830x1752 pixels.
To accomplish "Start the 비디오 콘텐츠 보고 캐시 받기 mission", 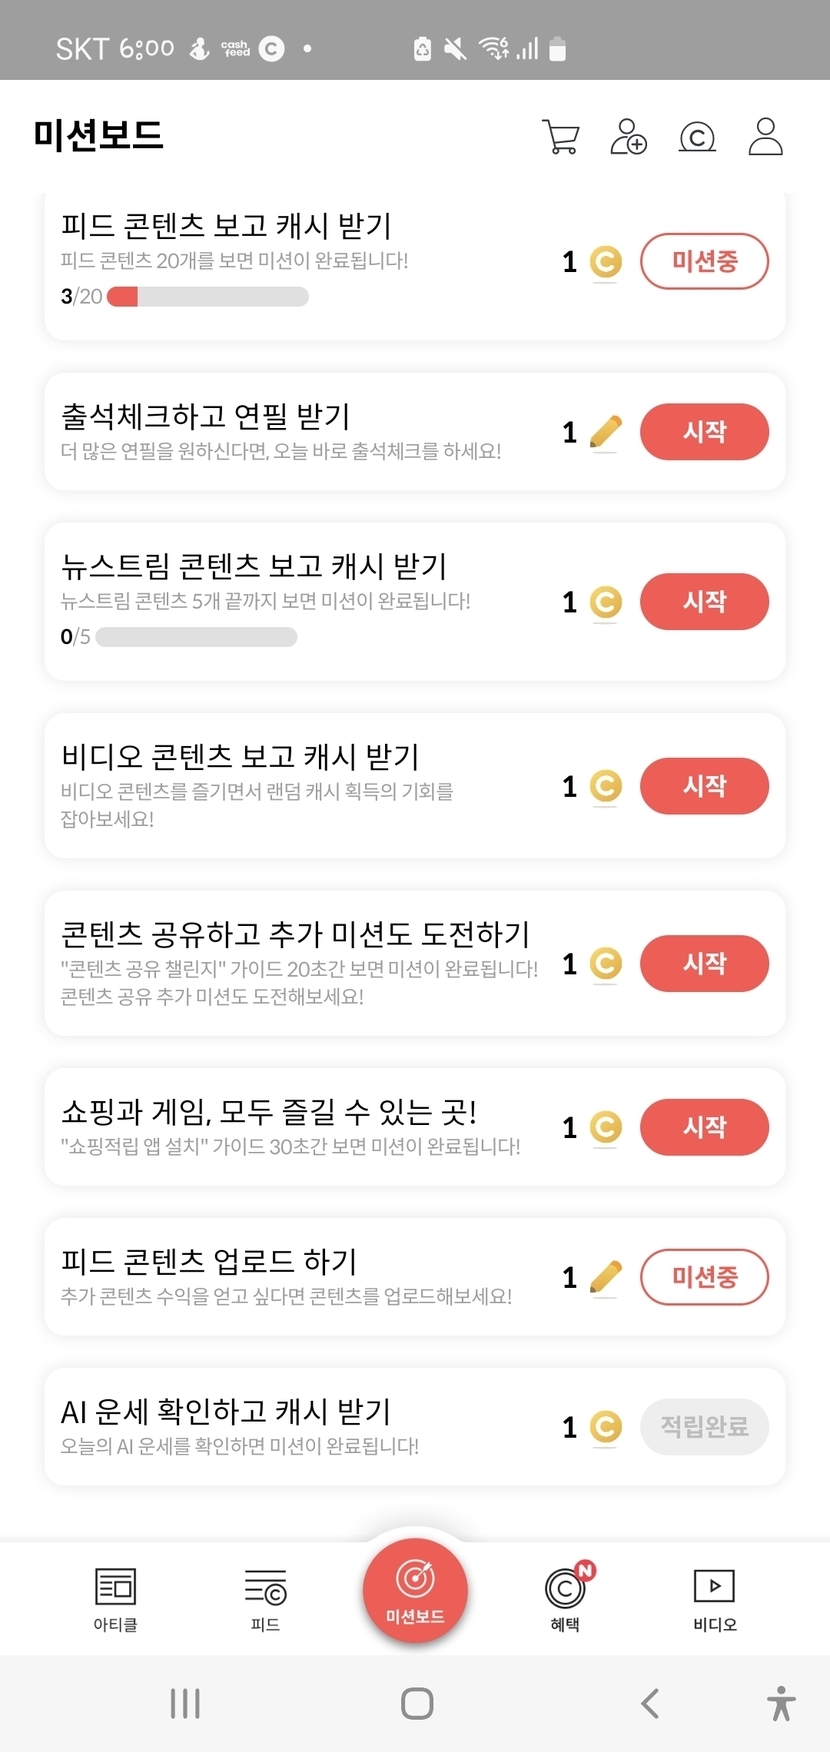I will (704, 786).
